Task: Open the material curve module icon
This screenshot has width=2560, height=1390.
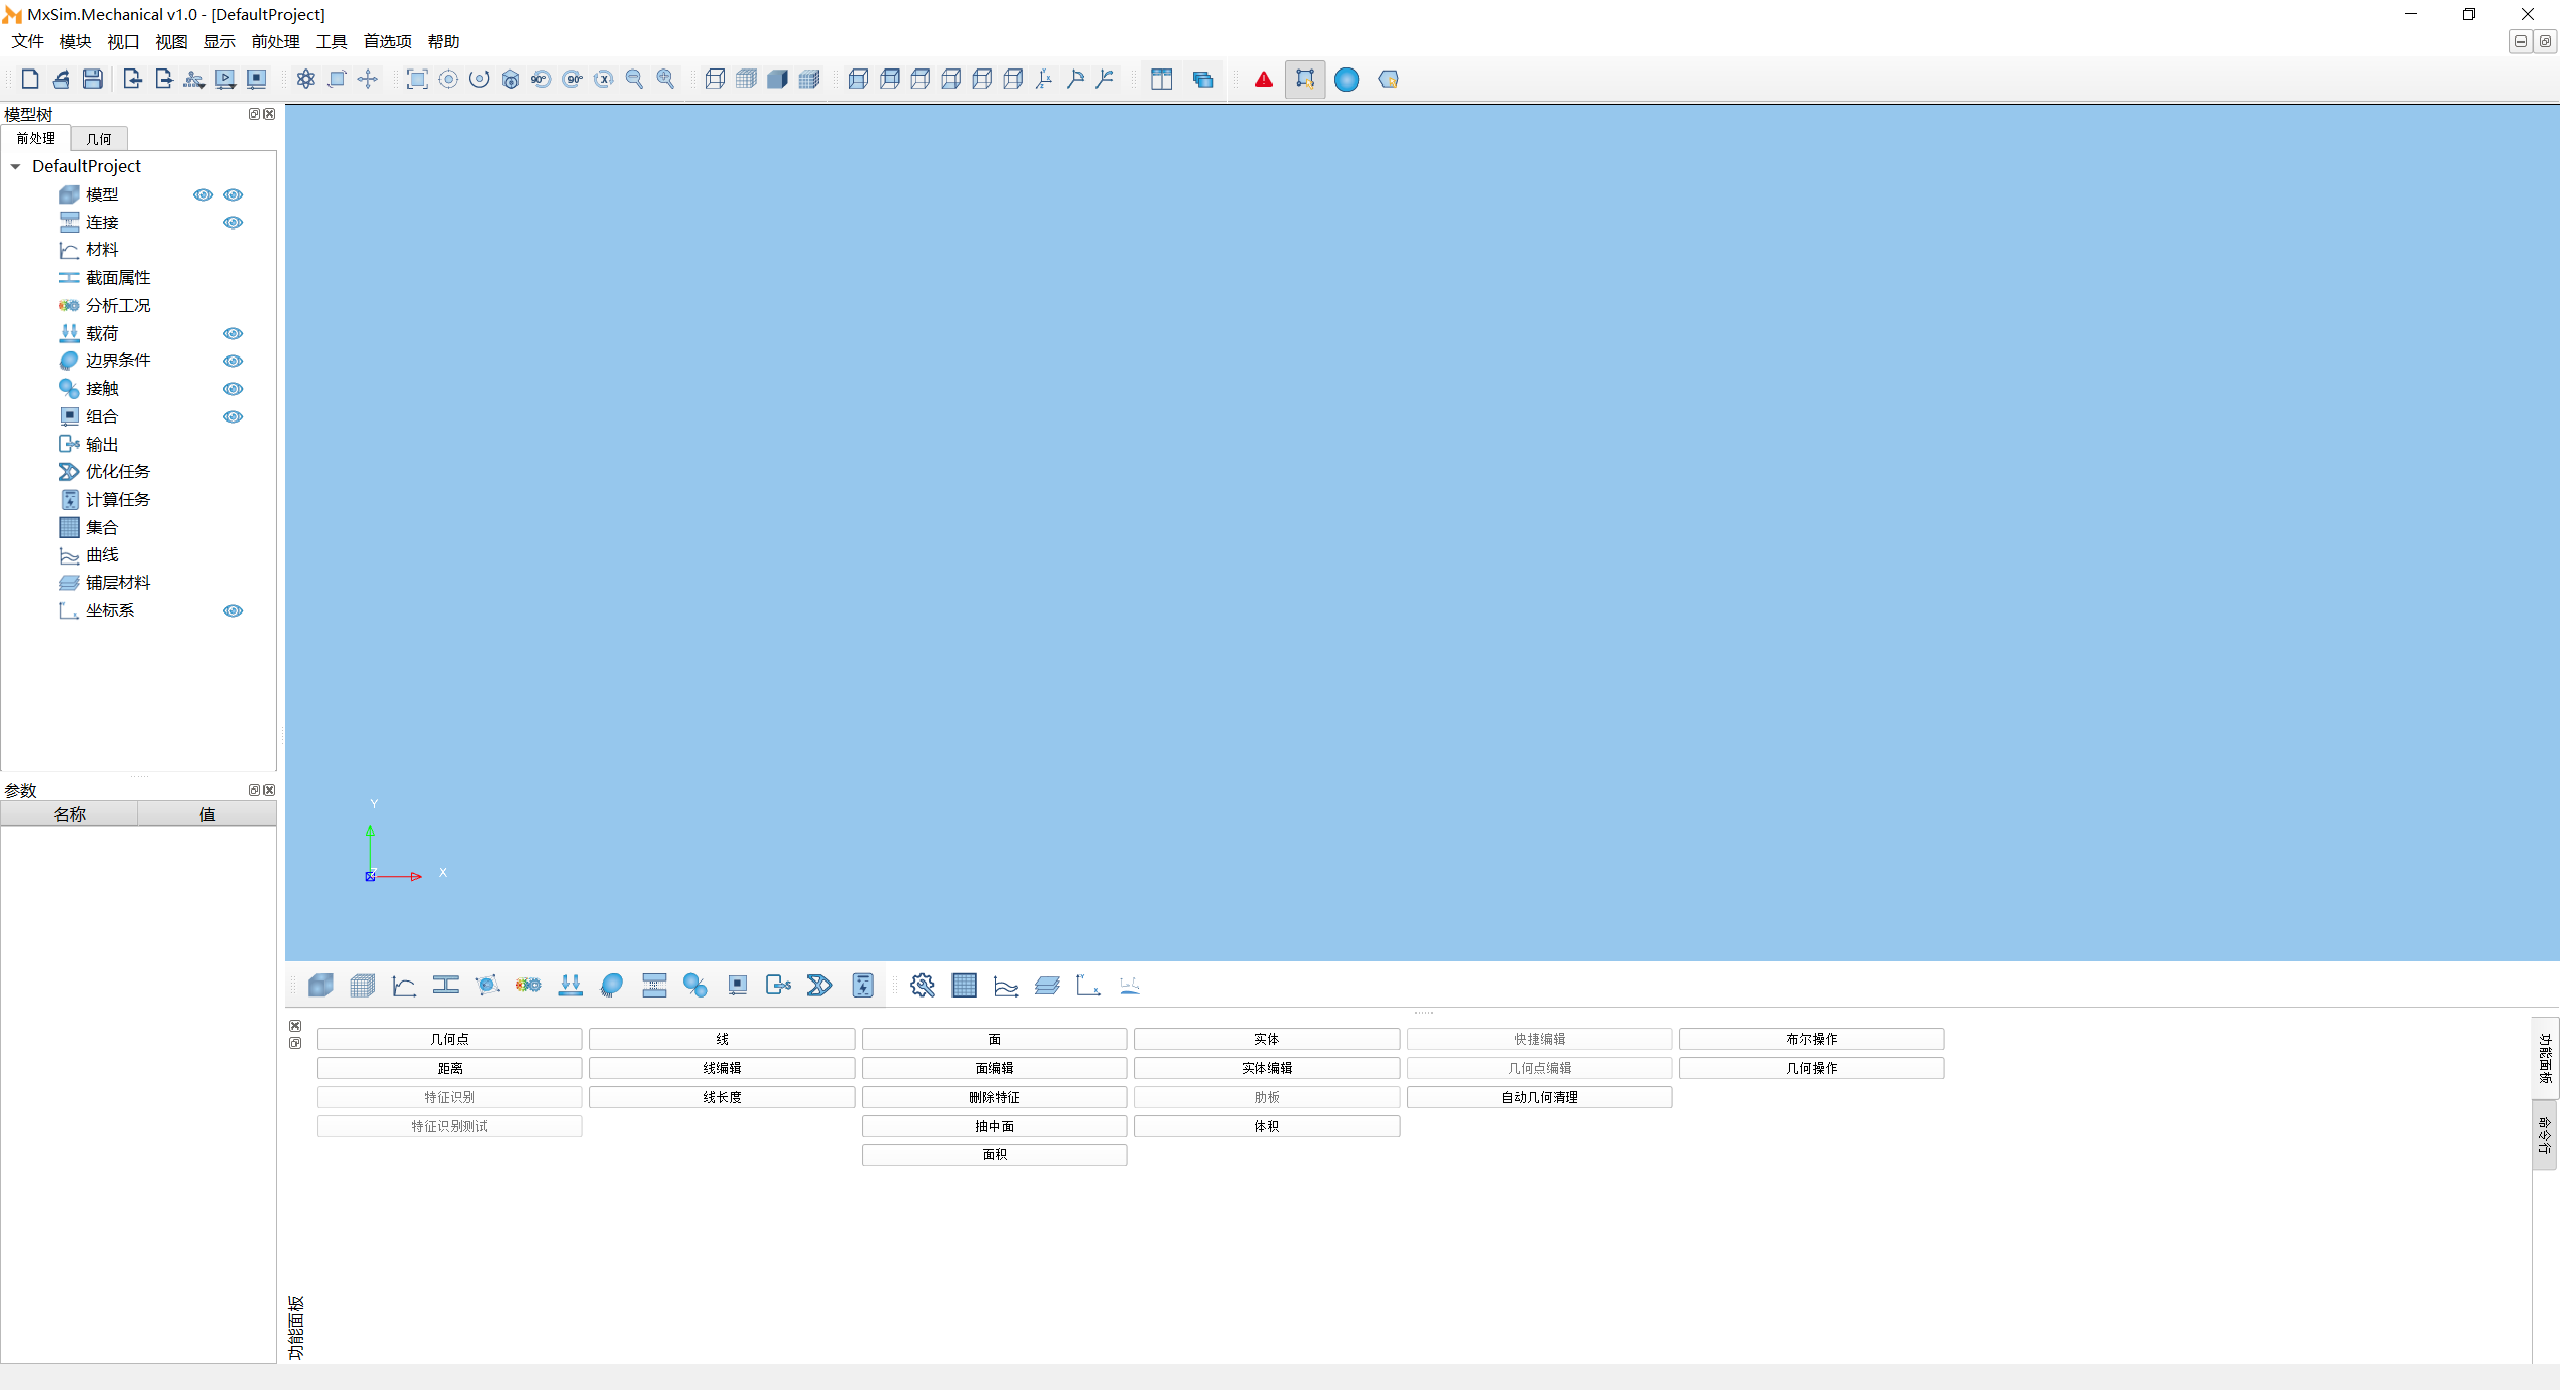Action: (404, 986)
